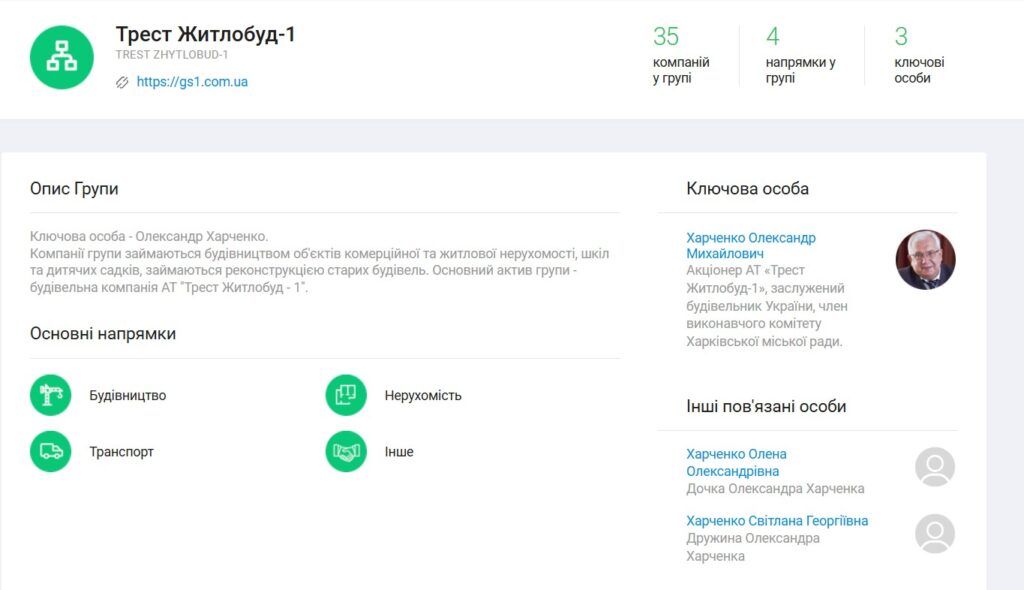Select the 3 ключові особи counter
This screenshot has height=590, width=1024.
[x=919, y=55]
